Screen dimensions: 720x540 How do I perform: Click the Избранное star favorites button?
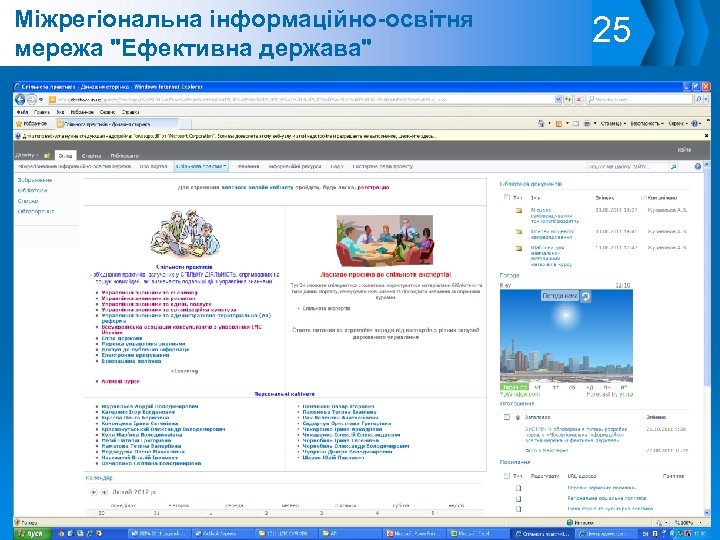31,124
